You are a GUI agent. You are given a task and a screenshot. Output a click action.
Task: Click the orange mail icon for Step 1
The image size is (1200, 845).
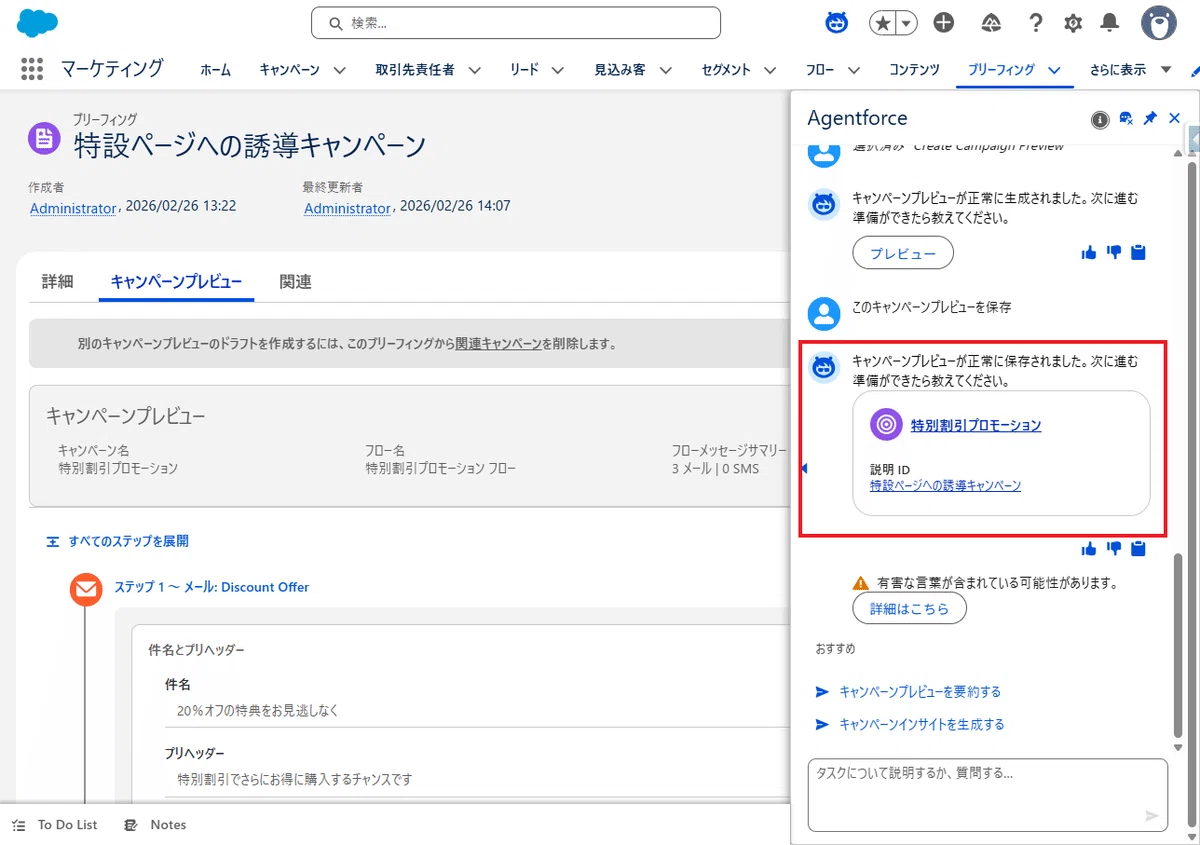[x=86, y=589]
